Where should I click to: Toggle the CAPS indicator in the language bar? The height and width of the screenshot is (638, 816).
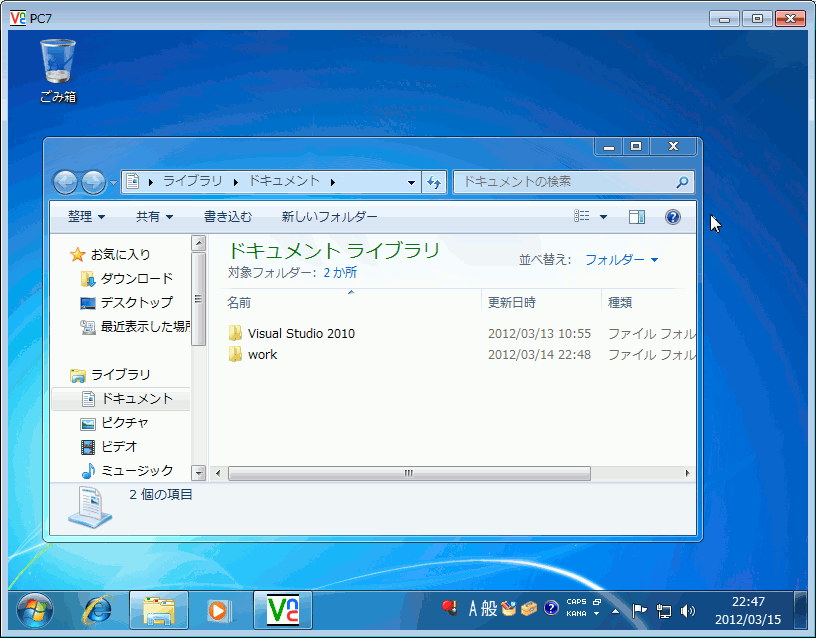tap(575, 602)
